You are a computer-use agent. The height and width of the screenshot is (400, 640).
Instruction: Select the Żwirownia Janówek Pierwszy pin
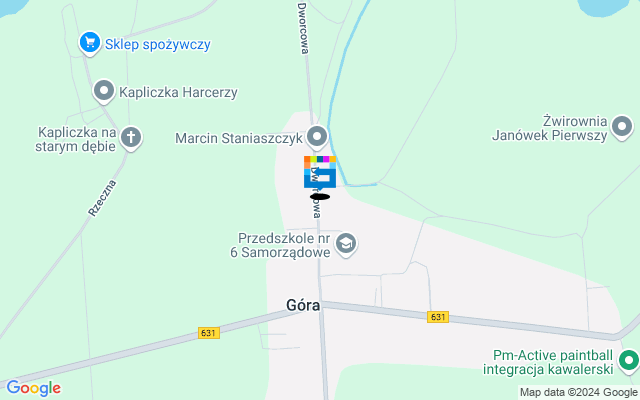(x=622, y=127)
